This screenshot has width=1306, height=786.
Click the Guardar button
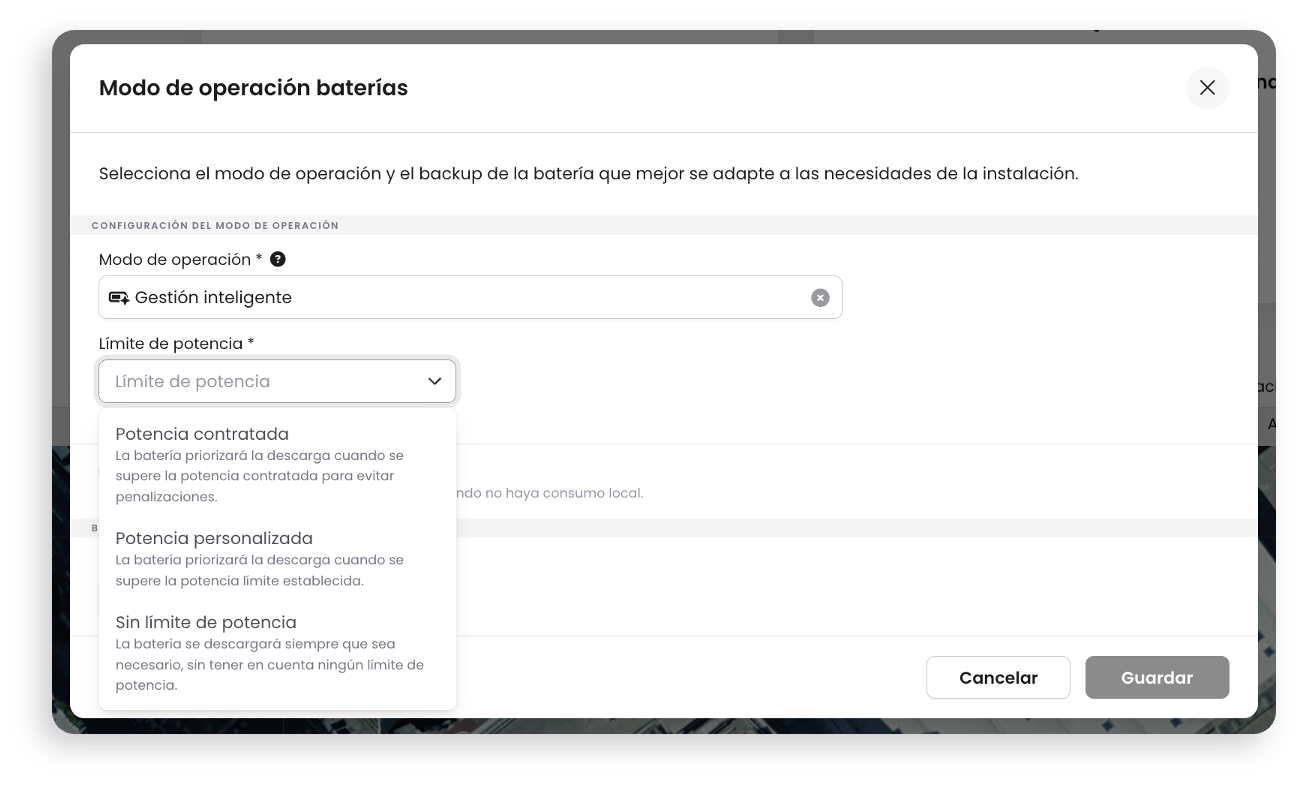(1157, 678)
